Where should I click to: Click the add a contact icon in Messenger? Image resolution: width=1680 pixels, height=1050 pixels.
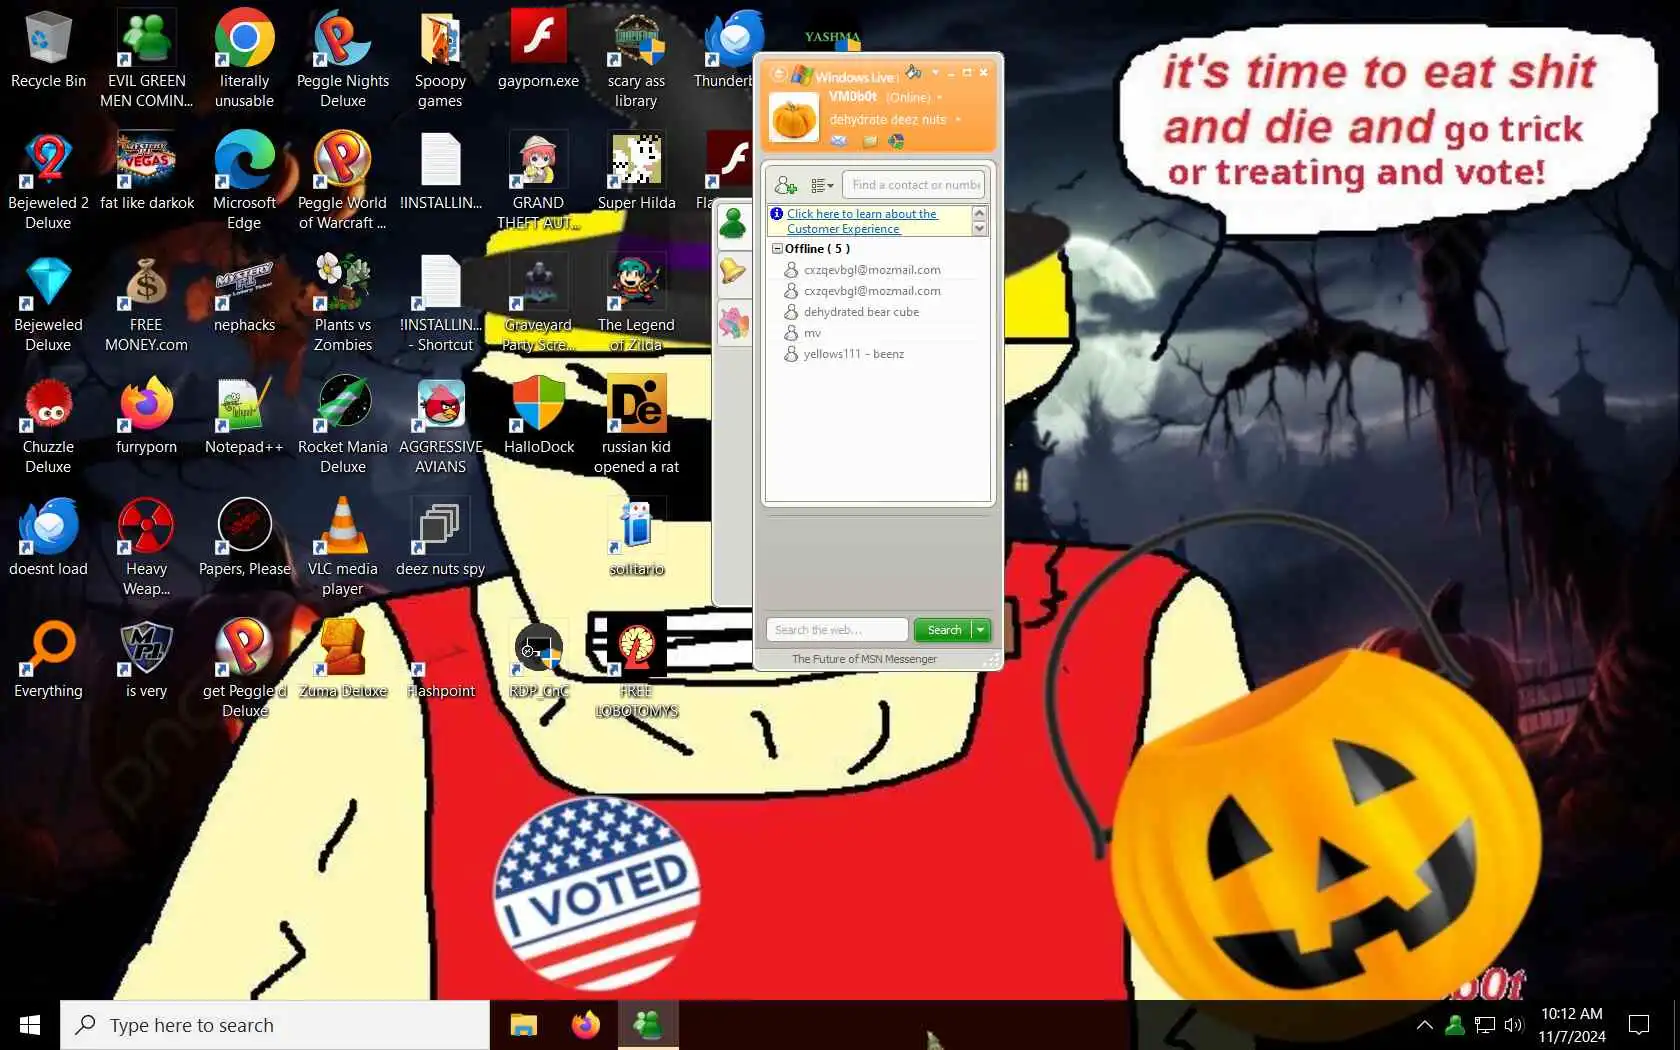(785, 185)
